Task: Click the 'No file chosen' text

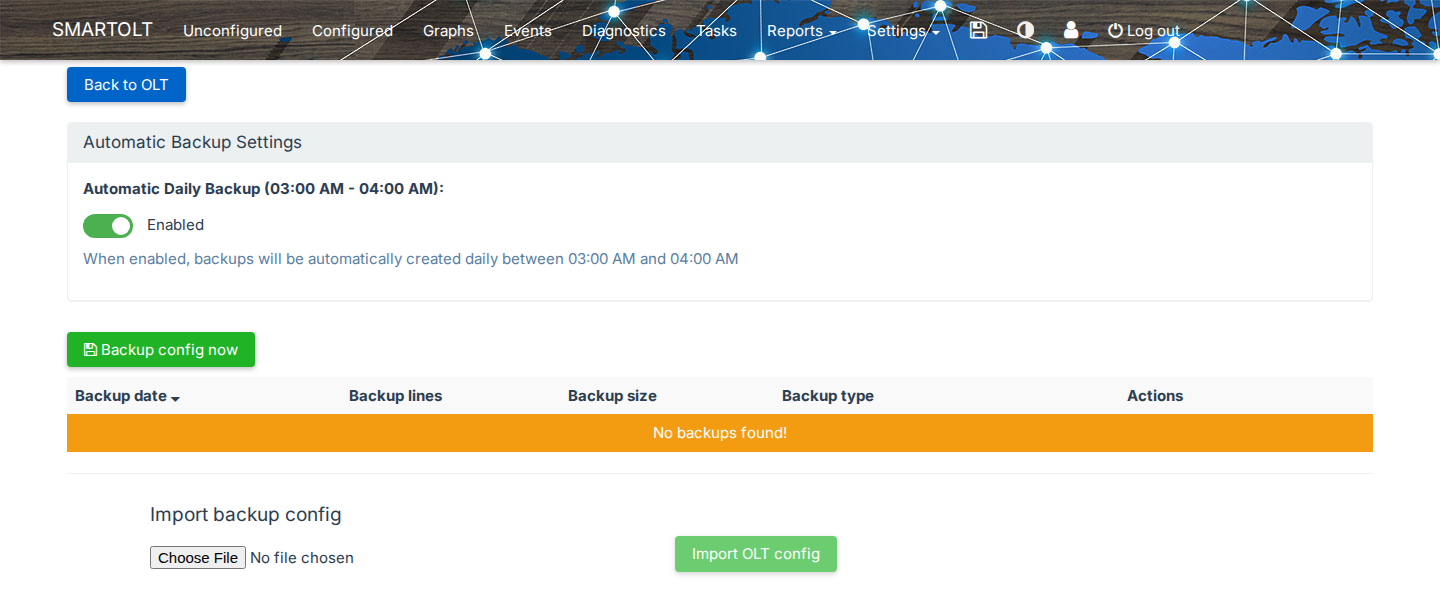Action: tap(302, 558)
